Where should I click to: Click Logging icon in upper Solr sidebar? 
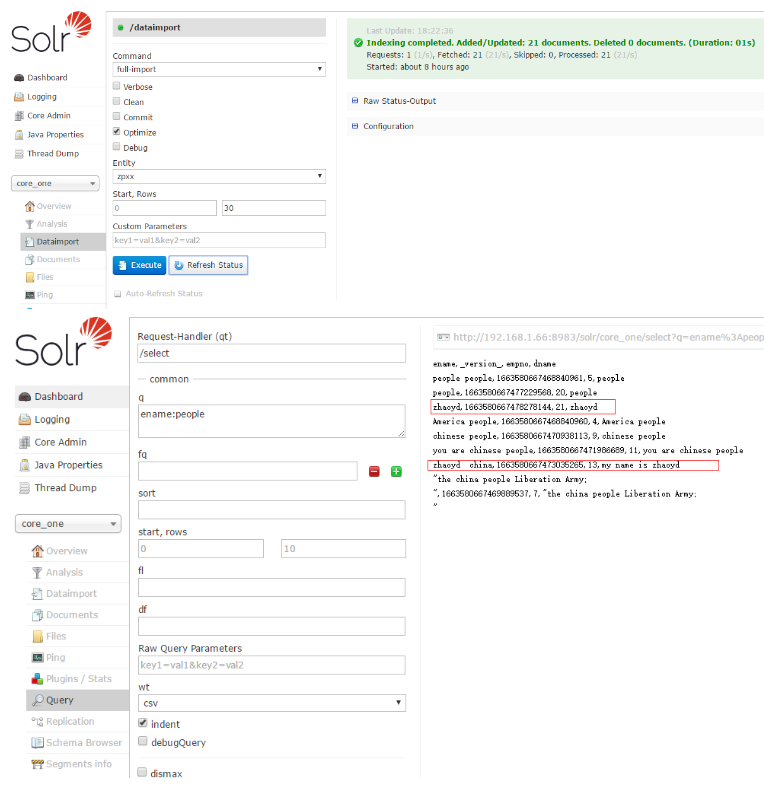coord(19,97)
